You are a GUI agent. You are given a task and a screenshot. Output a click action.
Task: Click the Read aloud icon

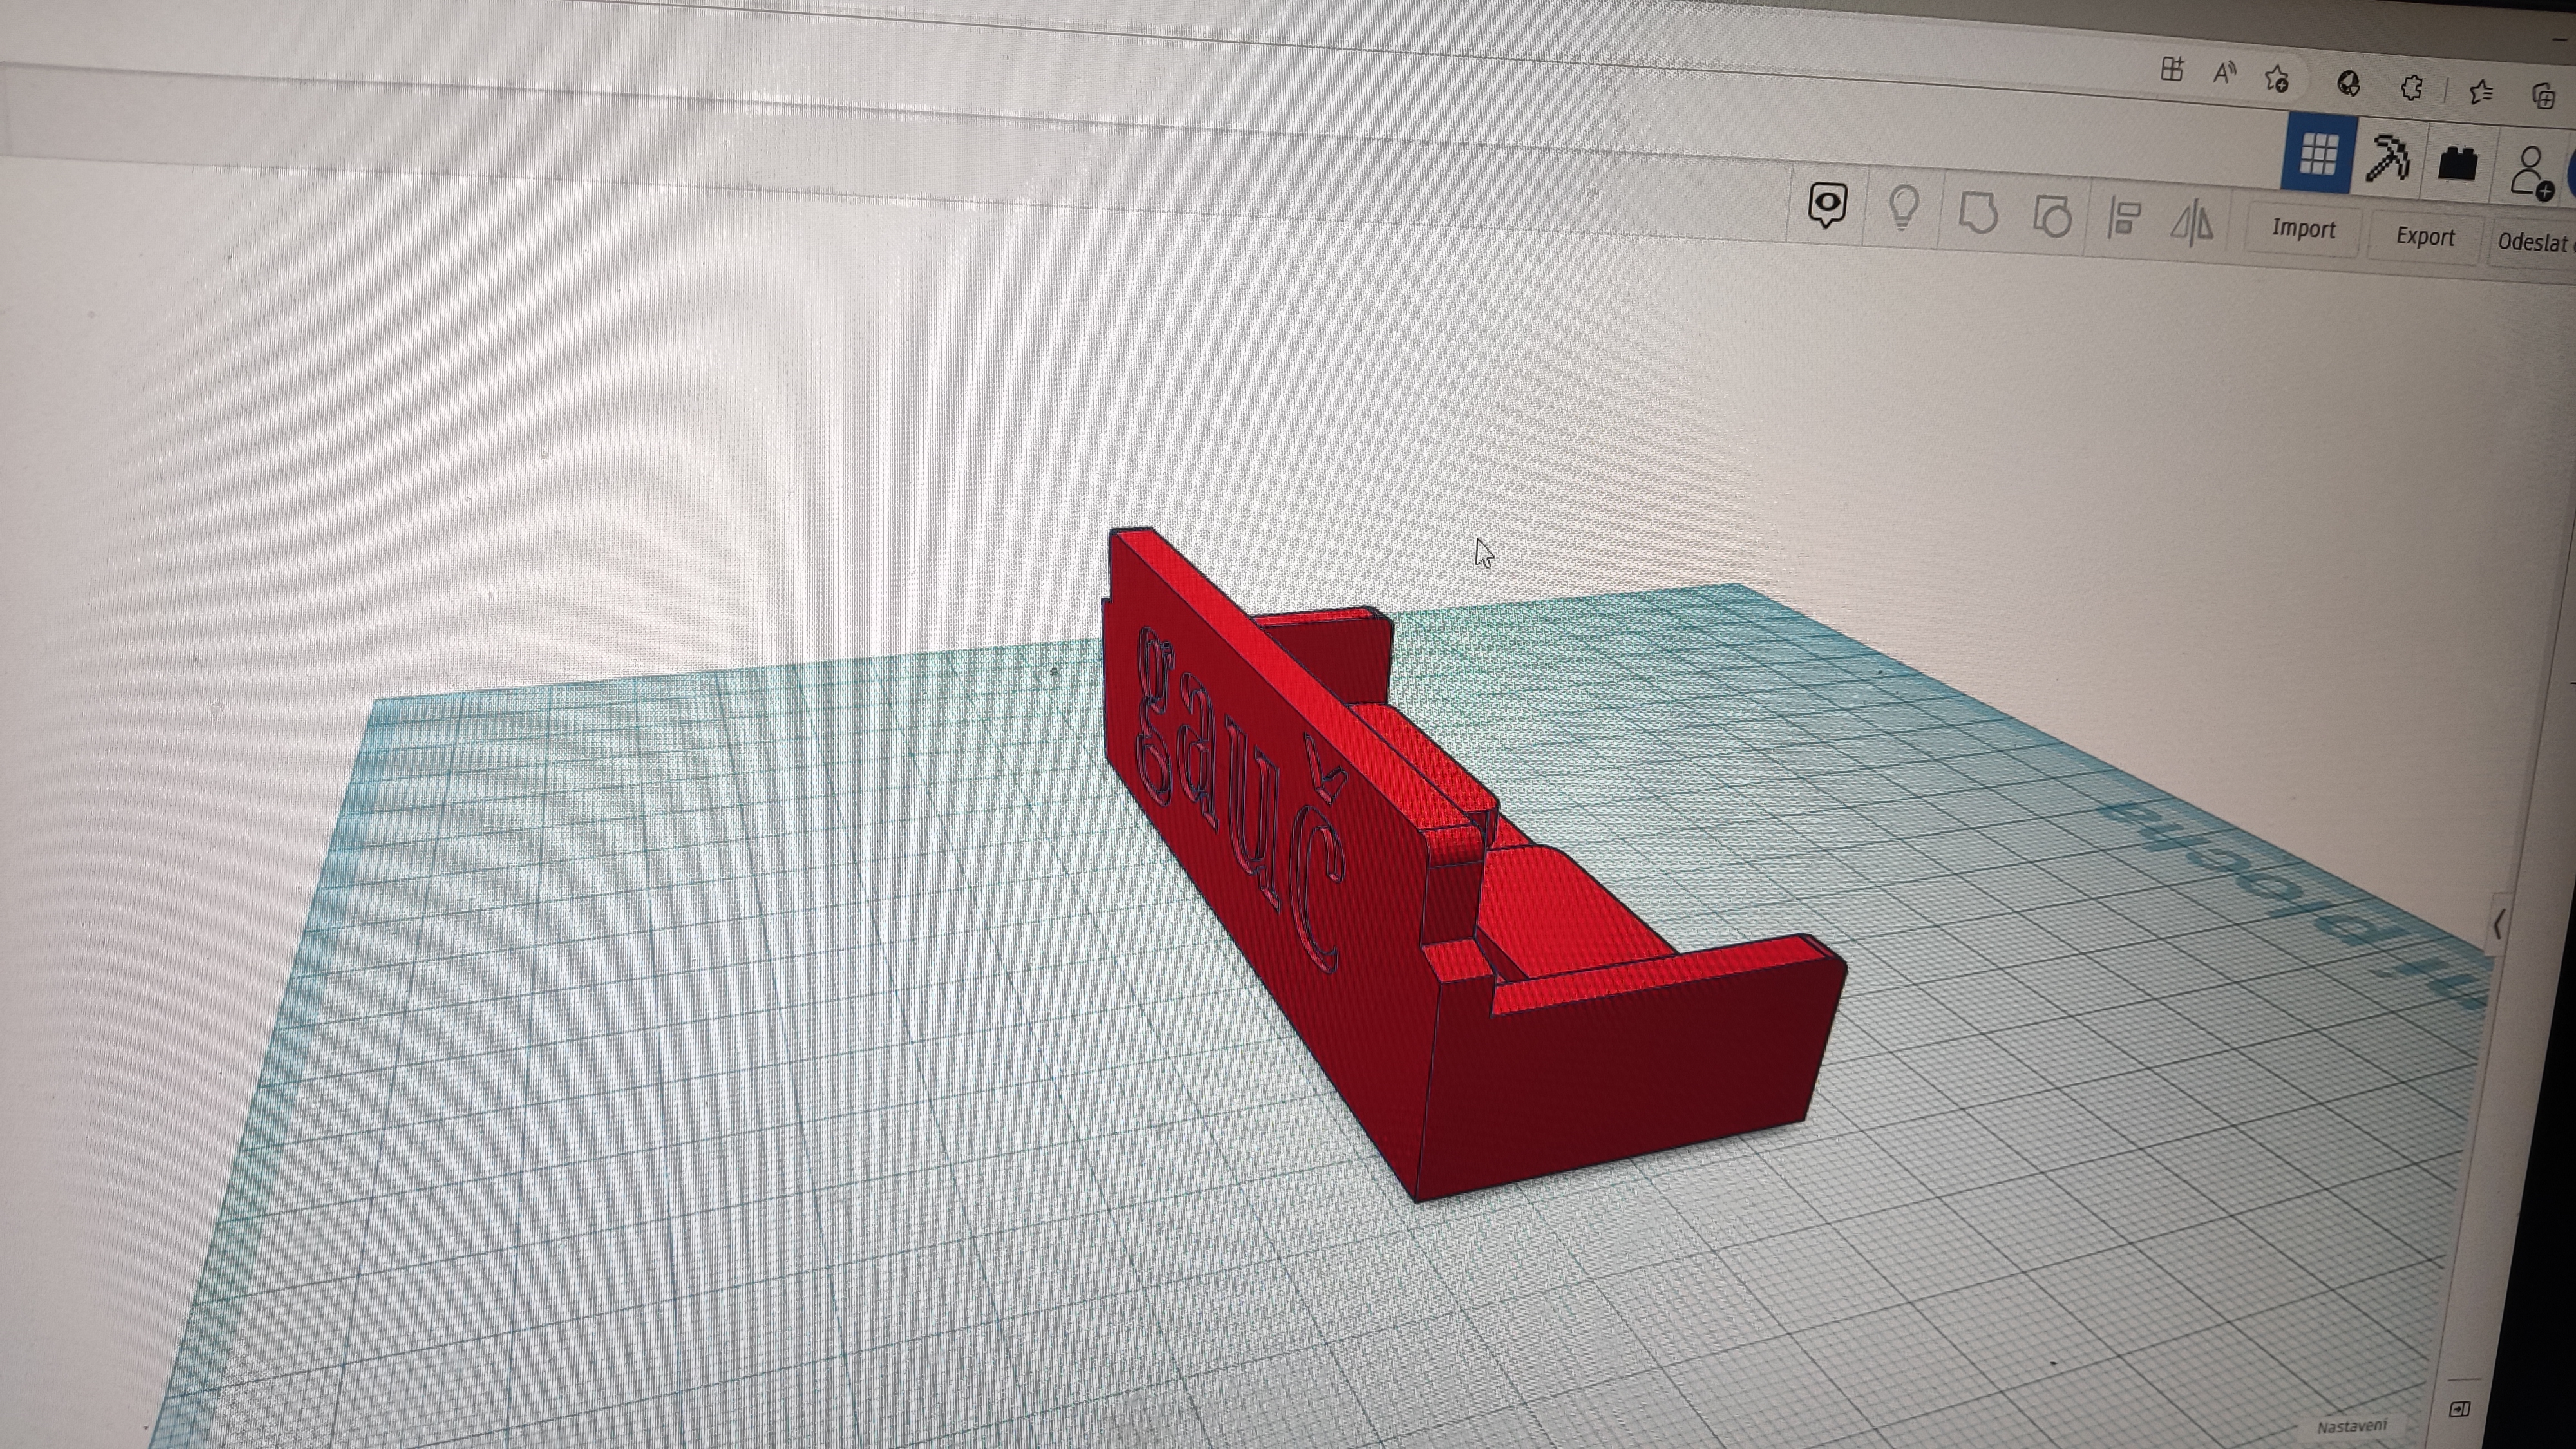point(2224,73)
